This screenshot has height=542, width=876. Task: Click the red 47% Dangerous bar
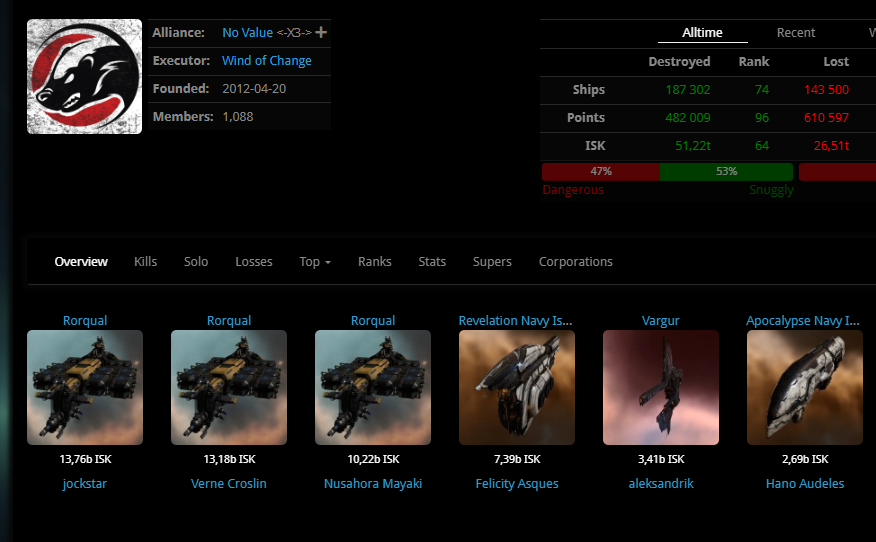(x=601, y=171)
